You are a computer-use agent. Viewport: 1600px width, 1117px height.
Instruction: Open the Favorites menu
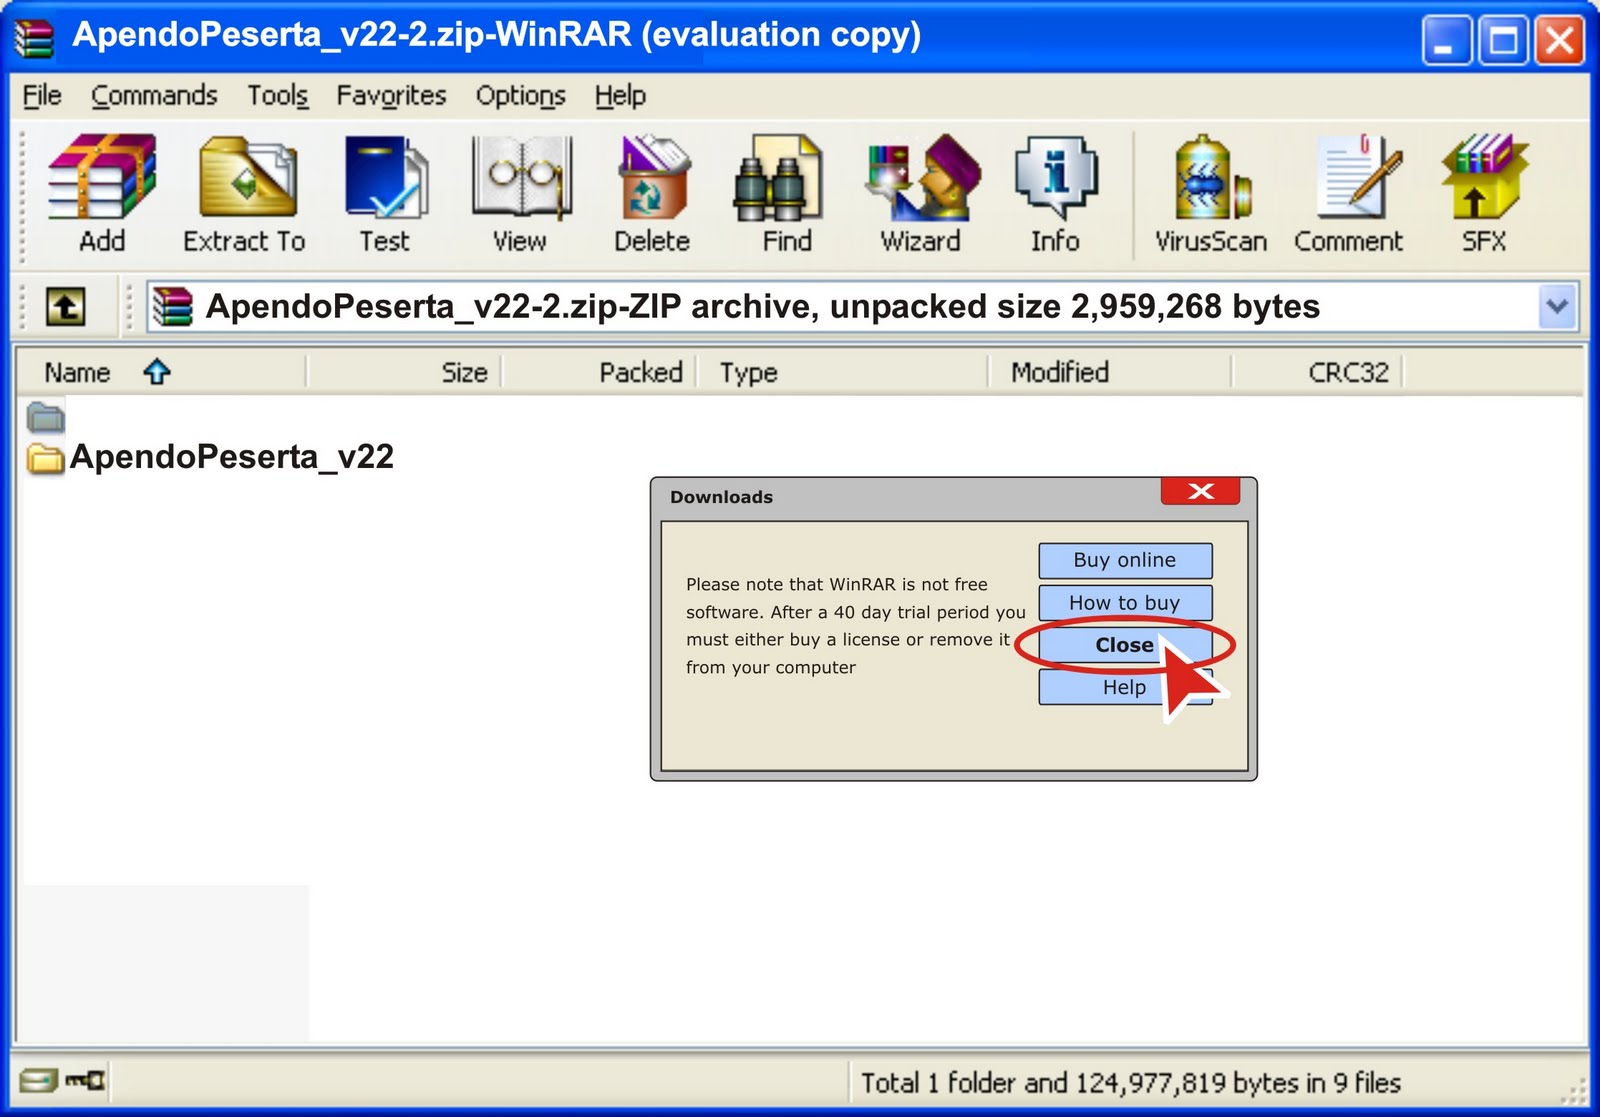point(391,96)
